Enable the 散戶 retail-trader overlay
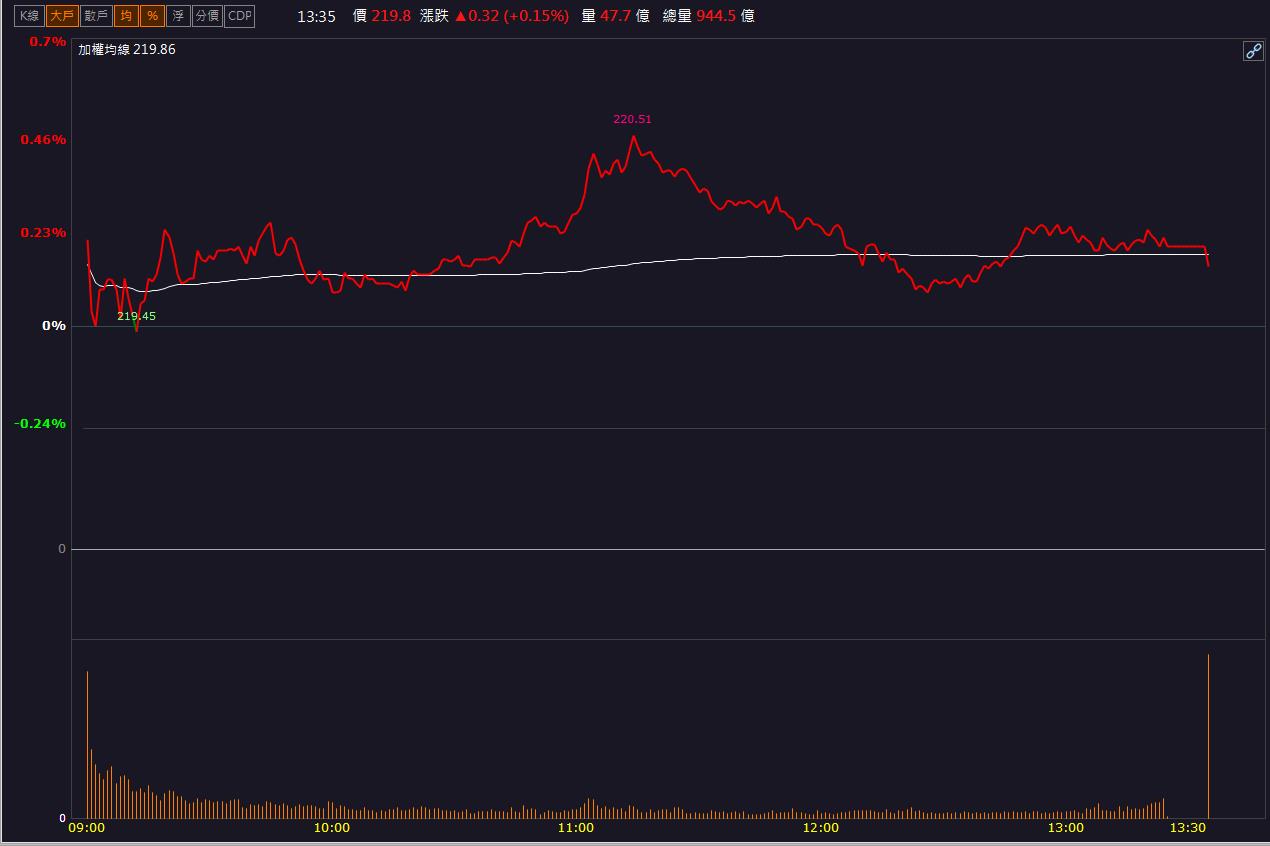The width and height of the screenshot is (1270, 846). (x=96, y=16)
